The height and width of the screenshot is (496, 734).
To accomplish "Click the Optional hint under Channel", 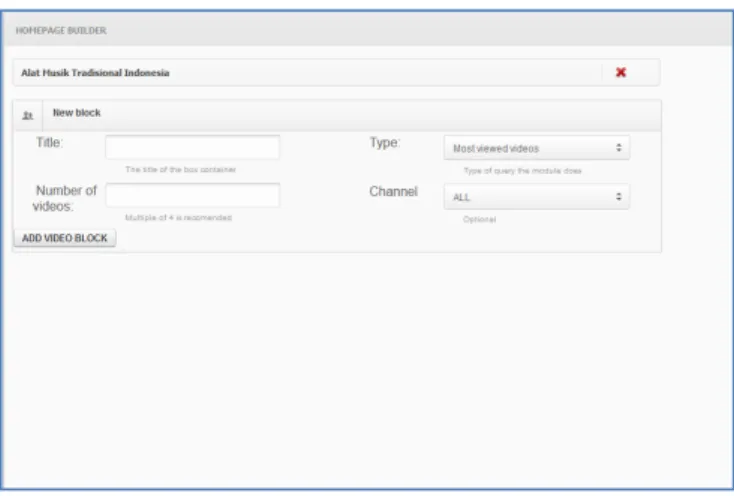I will [x=479, y=219].
